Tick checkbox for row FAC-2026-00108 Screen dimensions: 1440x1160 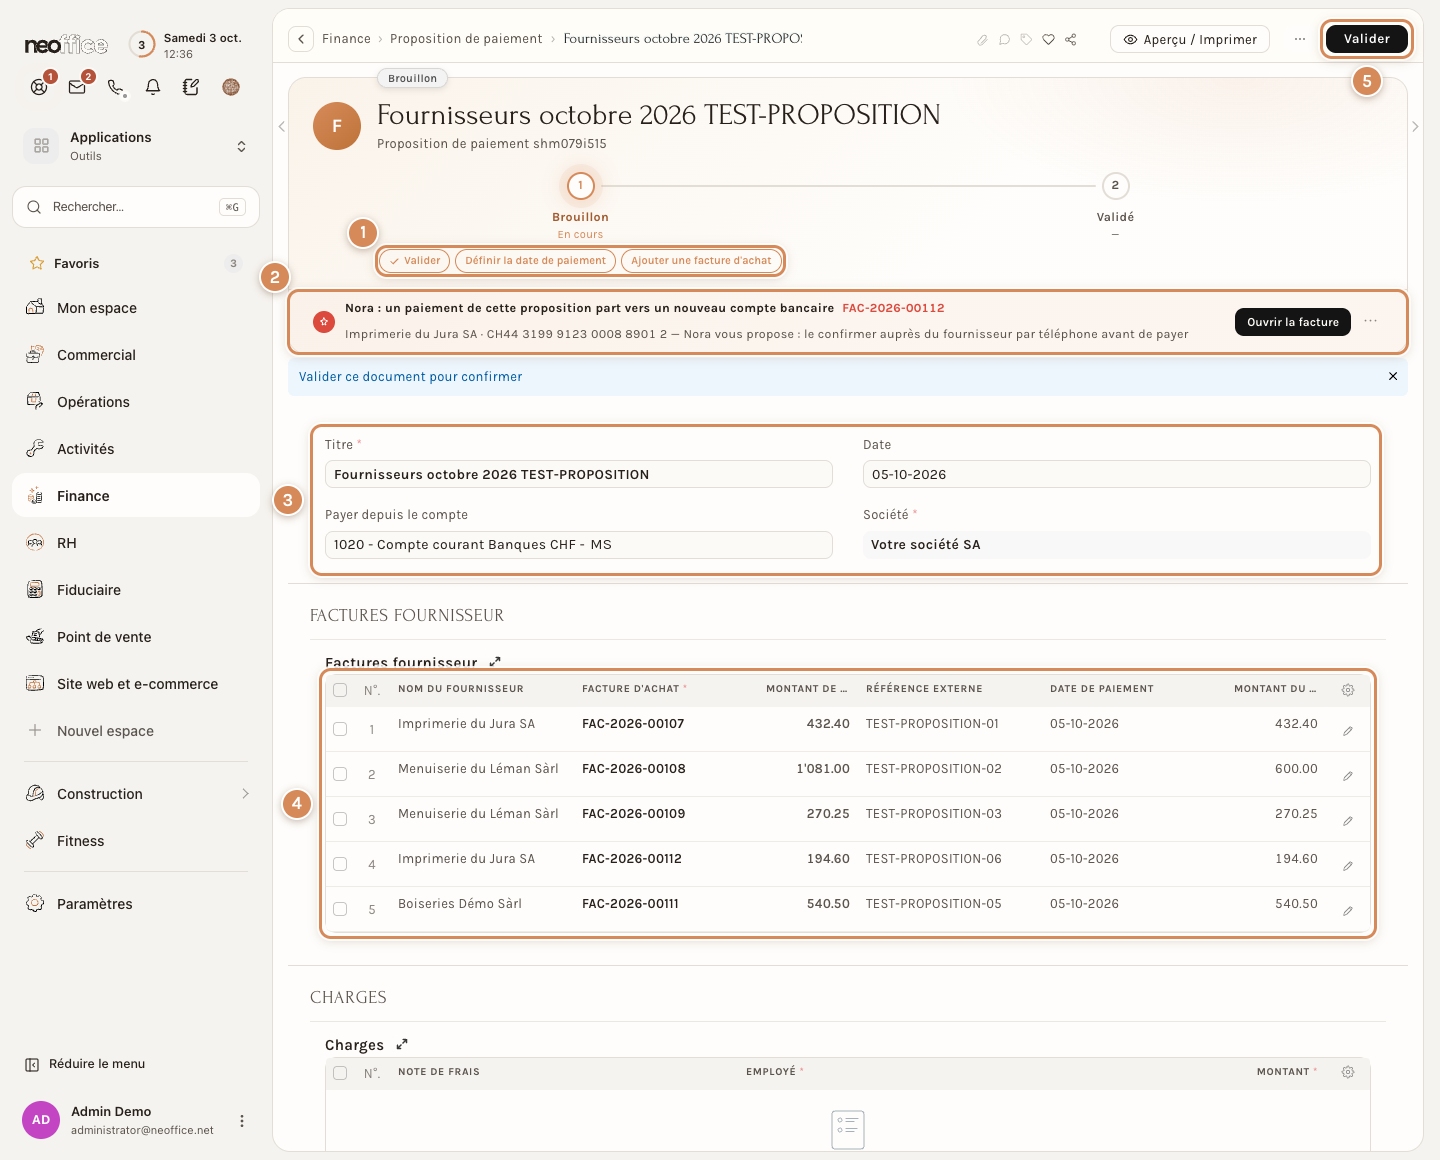340,774
